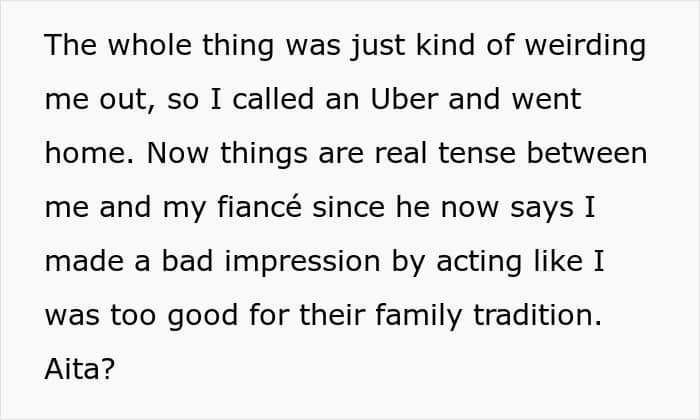Click on the word "went"
Screen dimensions: 700x420
click(x=543, y=100)
